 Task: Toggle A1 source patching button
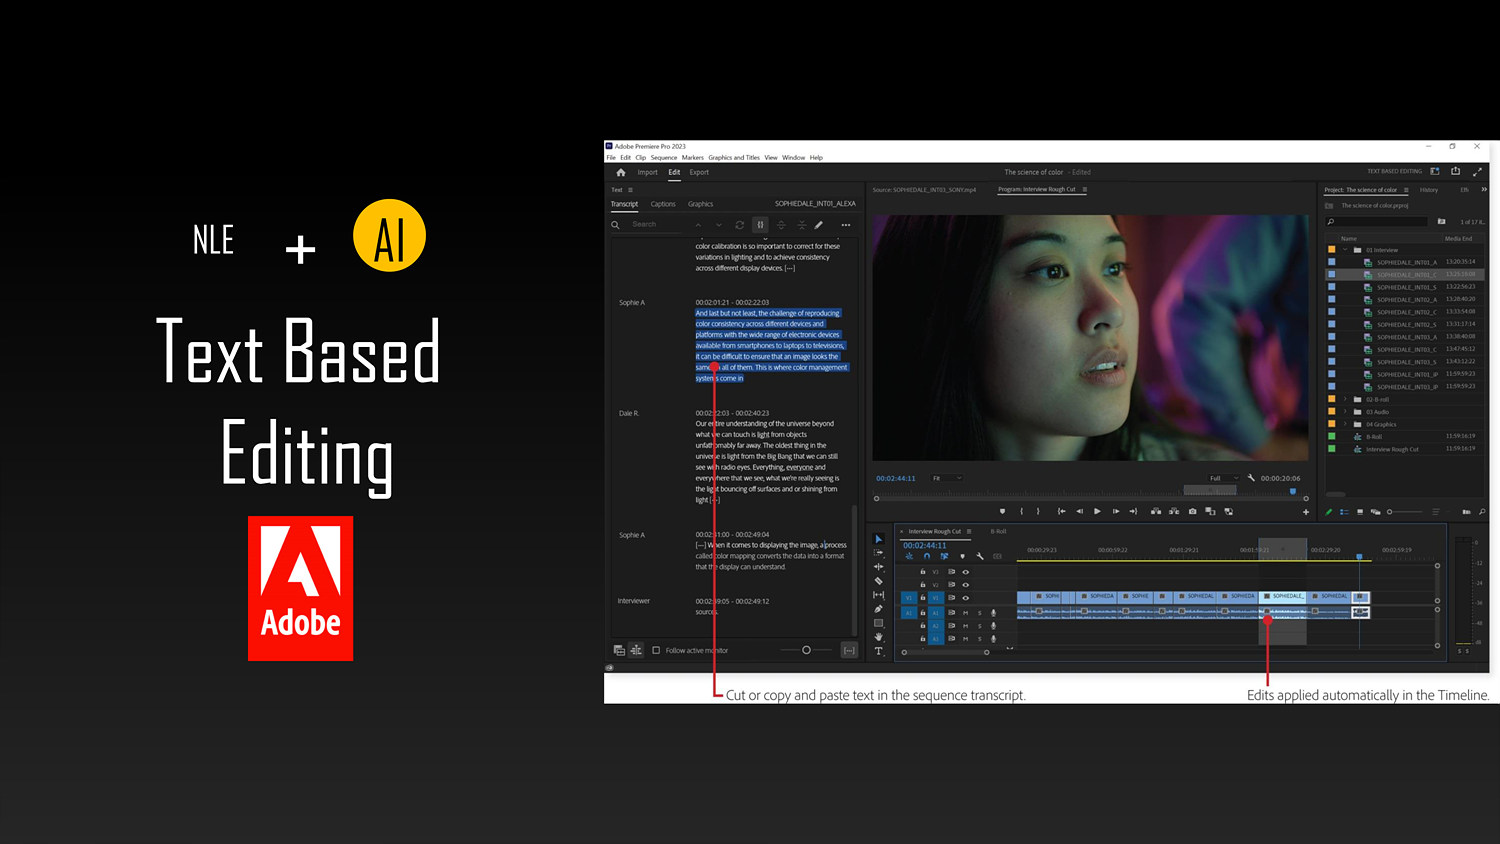909,612
